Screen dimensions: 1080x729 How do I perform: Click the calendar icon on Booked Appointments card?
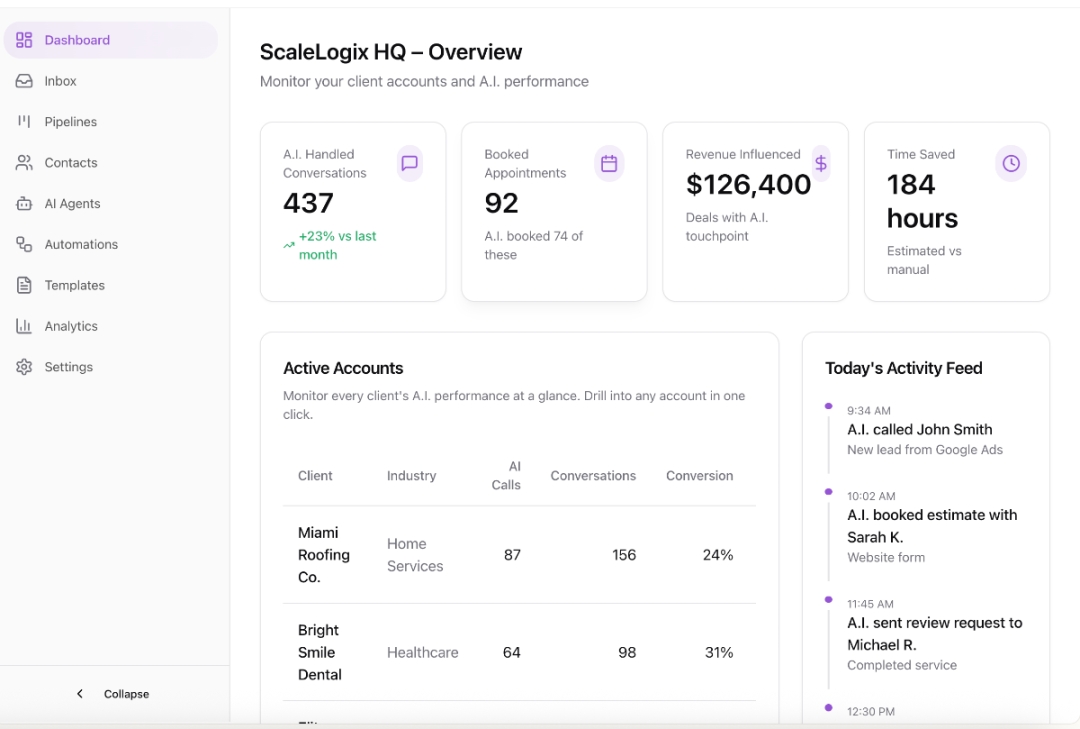click(x=610, y=163)
